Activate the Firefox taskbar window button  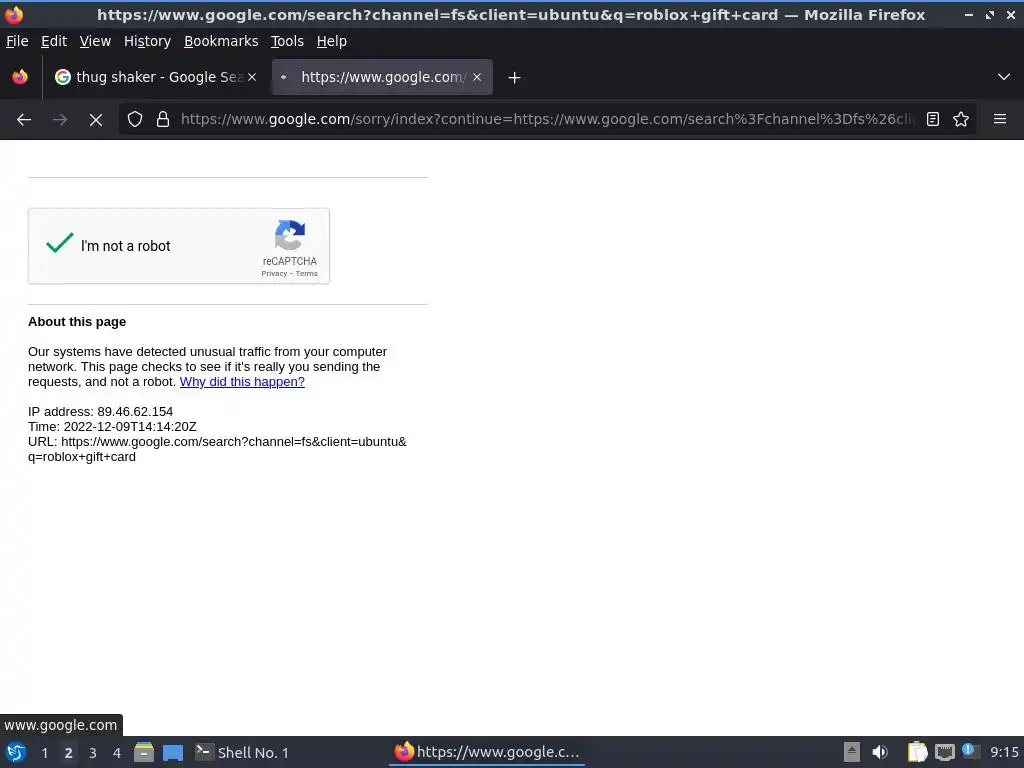pos(487,752)
